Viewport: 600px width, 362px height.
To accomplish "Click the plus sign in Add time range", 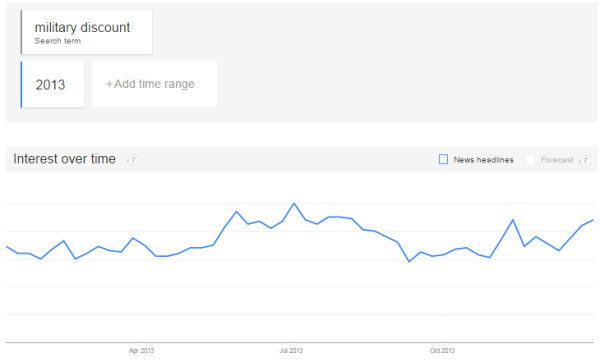I will (x=109, y=84).
